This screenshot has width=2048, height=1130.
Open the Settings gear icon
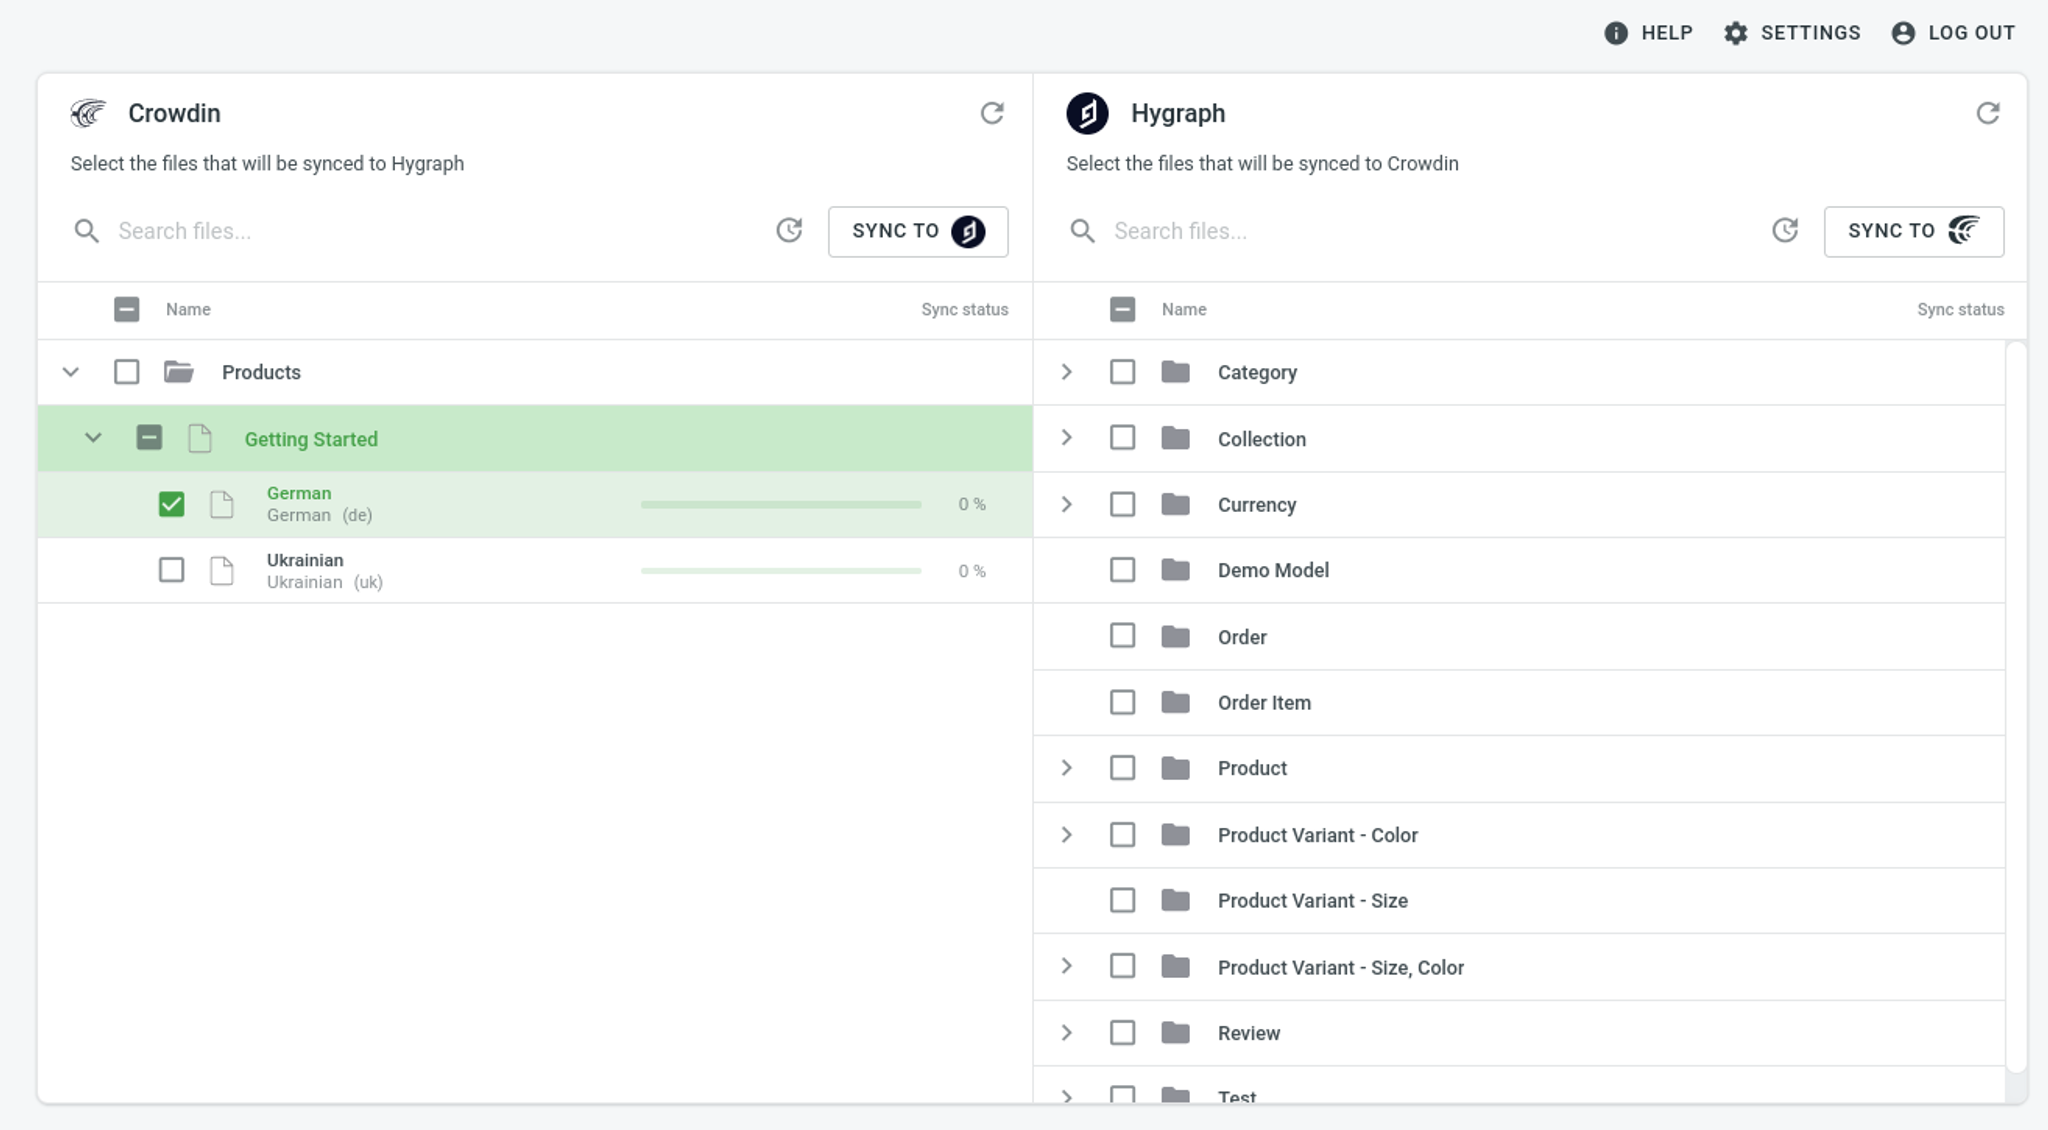1735,33
